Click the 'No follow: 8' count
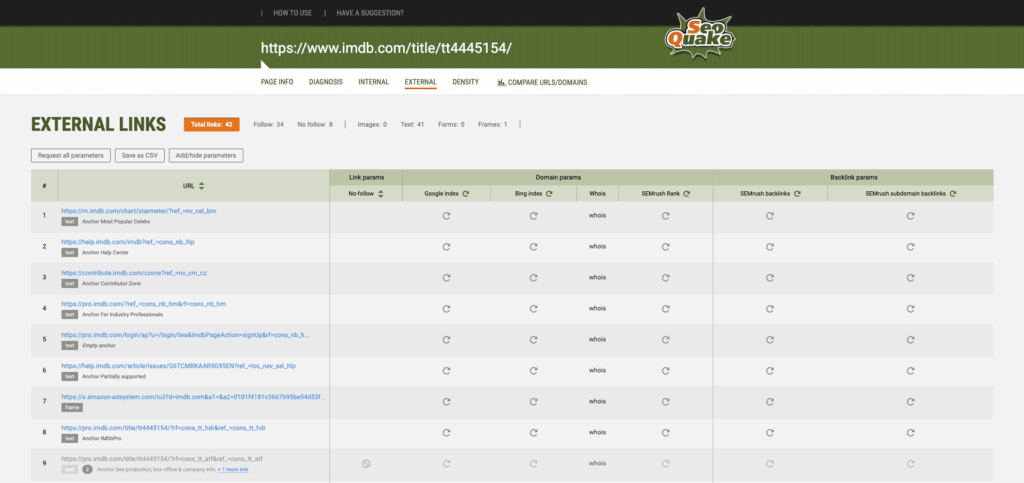This screenshot has width=1024, height=483. pyautogui.click(x=315, y=124)
